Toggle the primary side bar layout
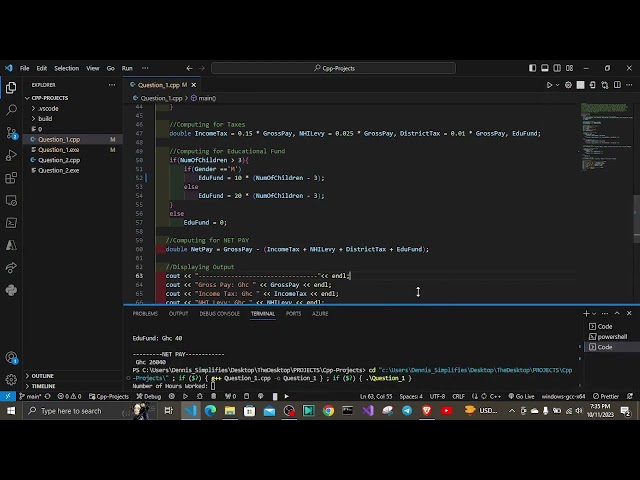 pos(532,68)
